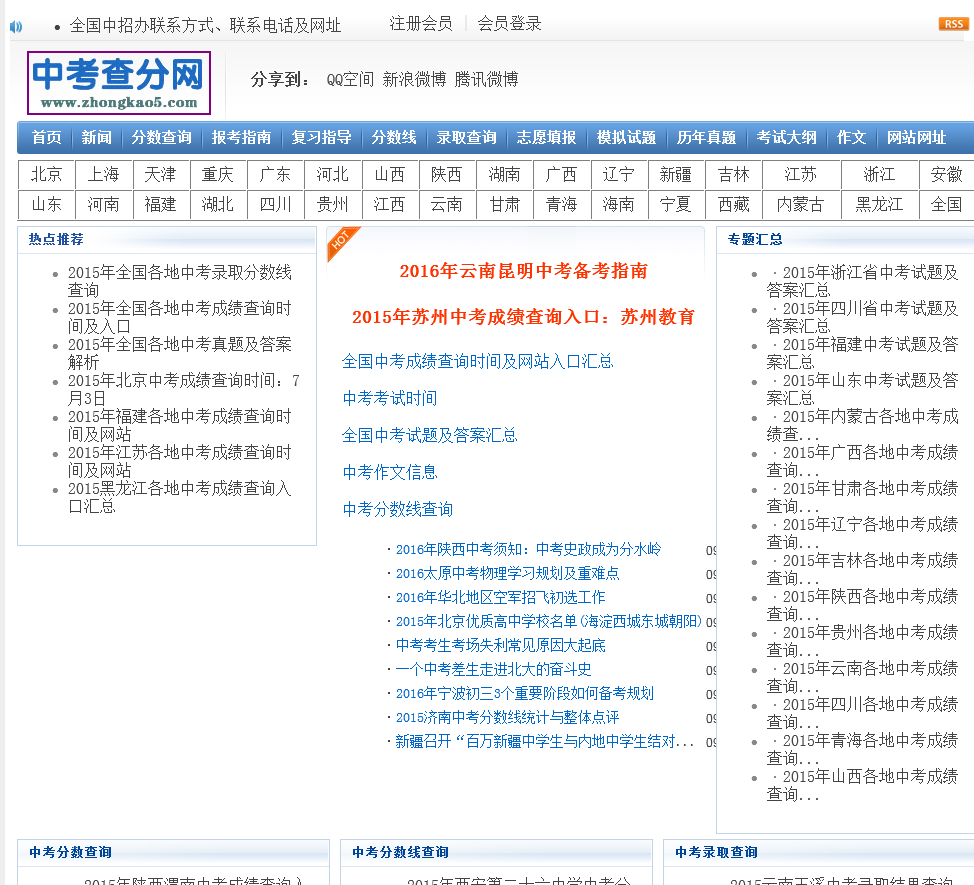Click the 专题汇总 panel heading

click(755, 240)
